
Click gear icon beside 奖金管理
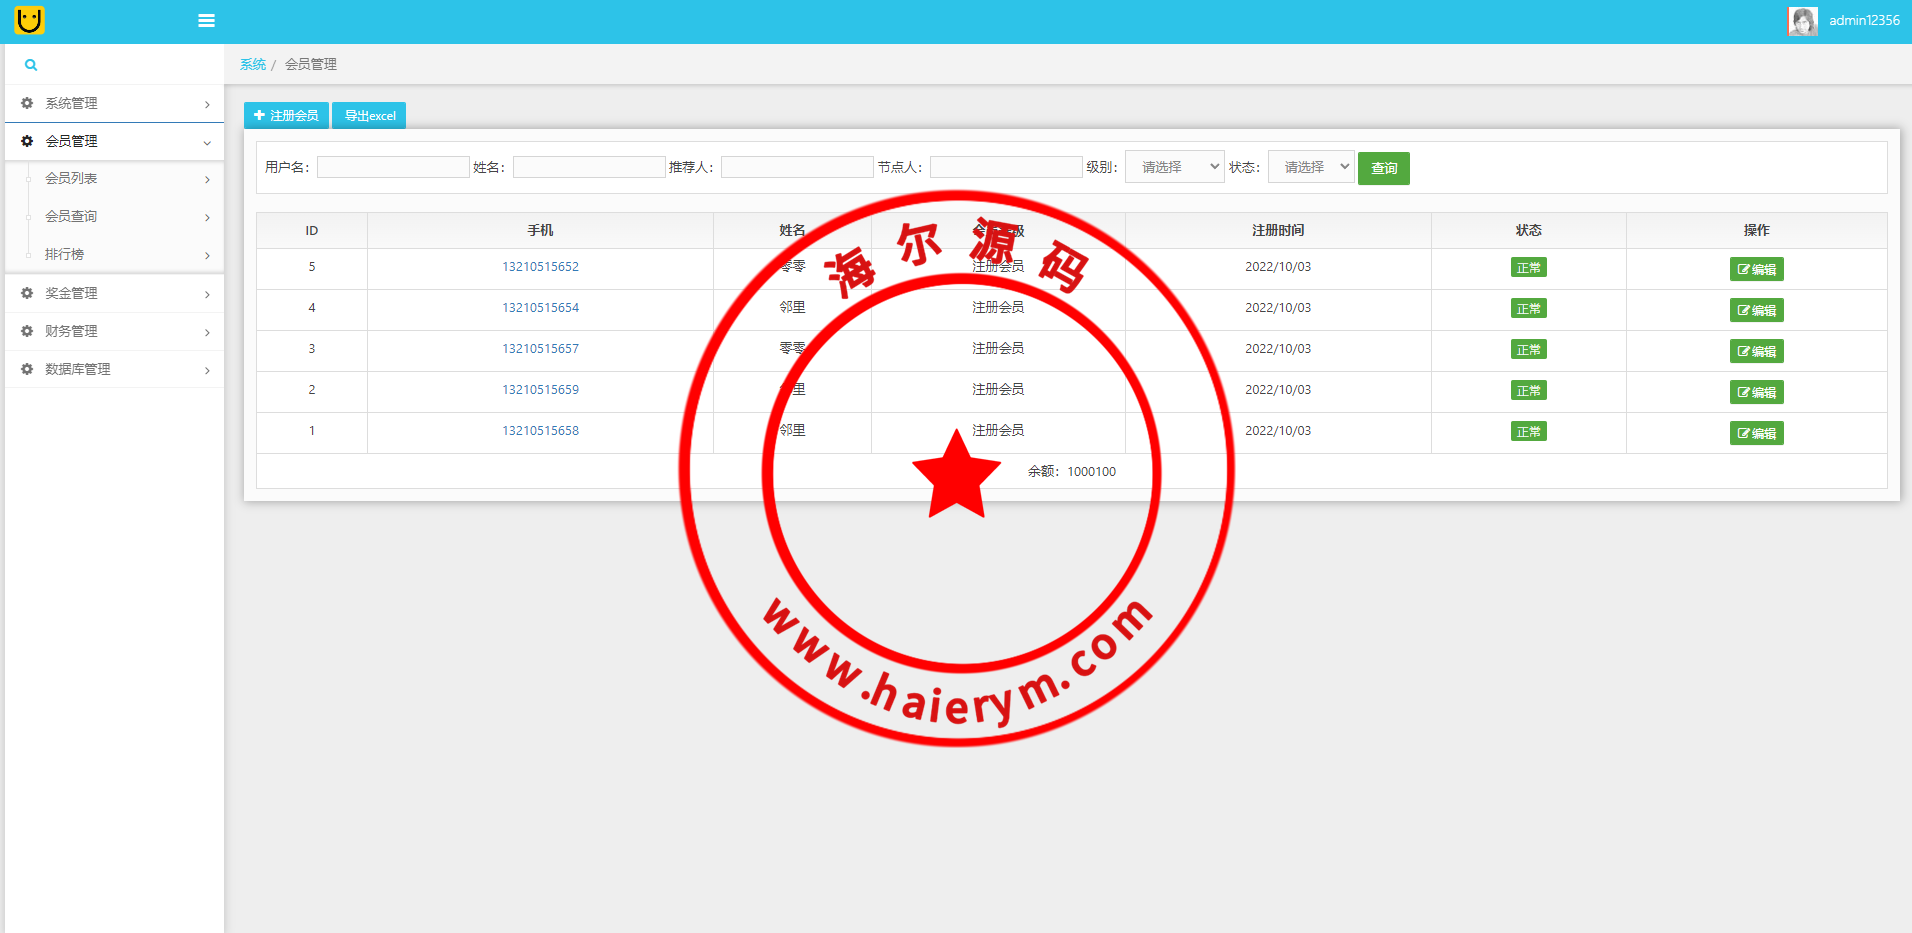click(x=27, y=293)
